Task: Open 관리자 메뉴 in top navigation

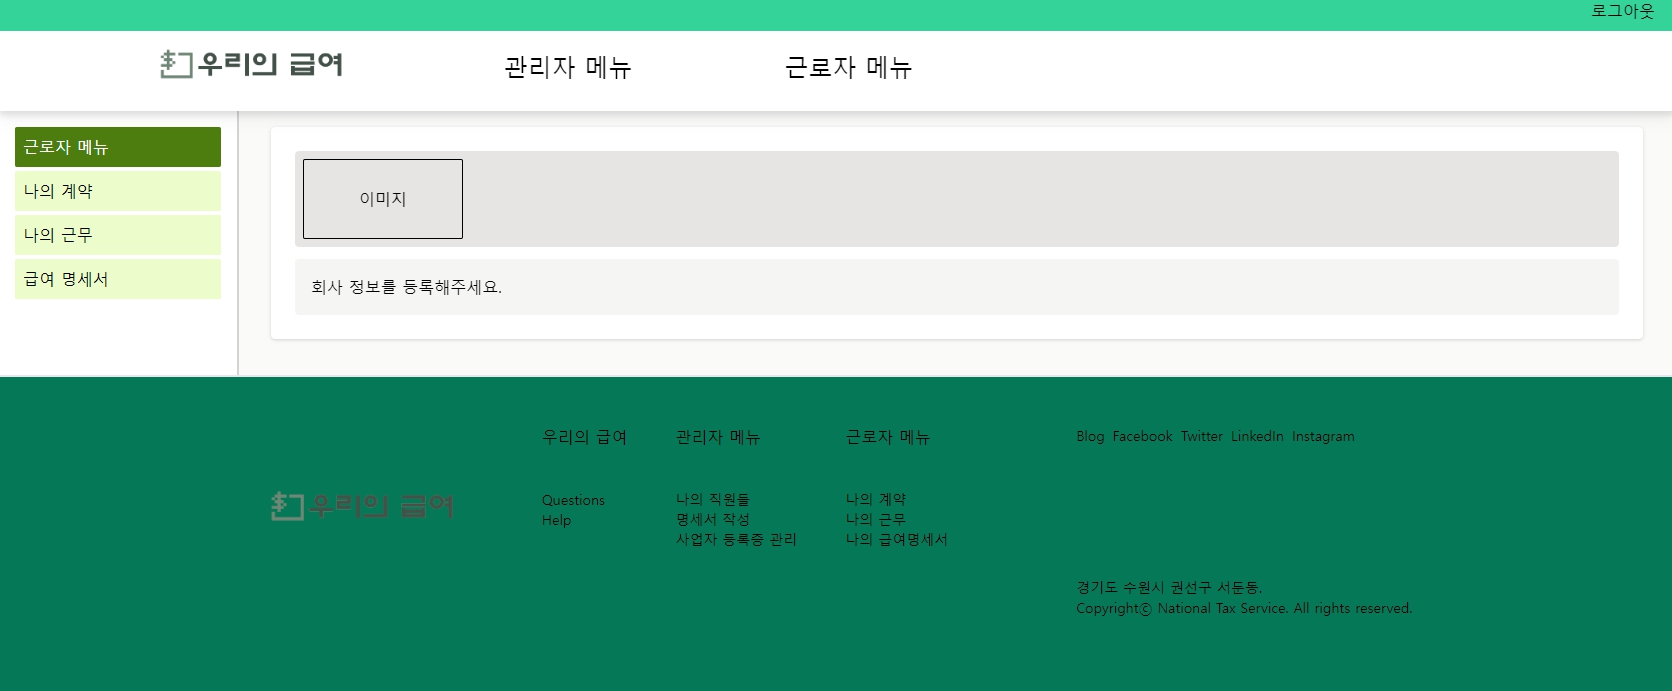Action: pyautogui.click(x=568, y=67)
